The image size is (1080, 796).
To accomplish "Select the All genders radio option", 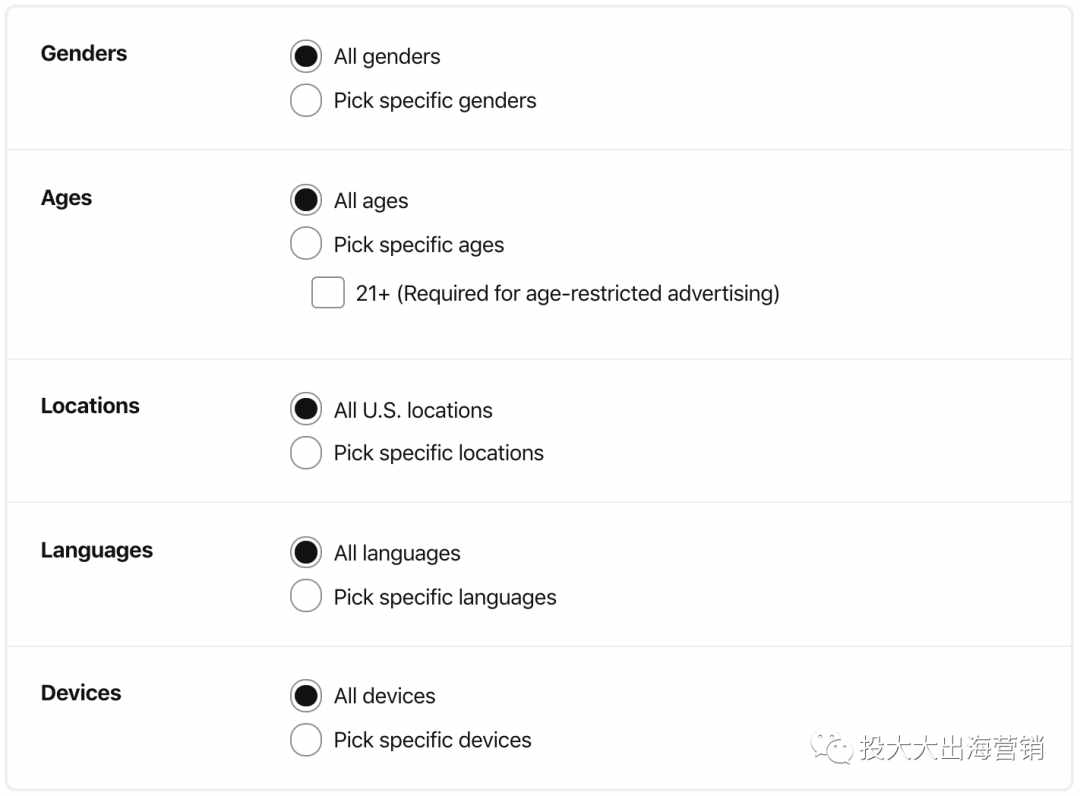I will click(x=306, y=56).
